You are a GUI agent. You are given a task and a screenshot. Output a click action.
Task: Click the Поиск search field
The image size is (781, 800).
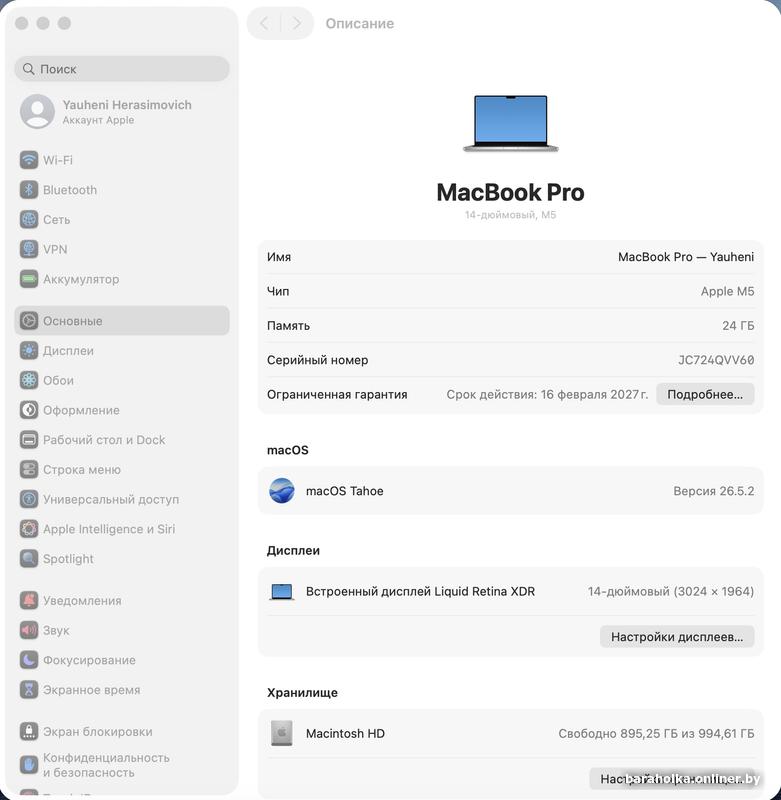pyautogui.click(x=122, y=69)
